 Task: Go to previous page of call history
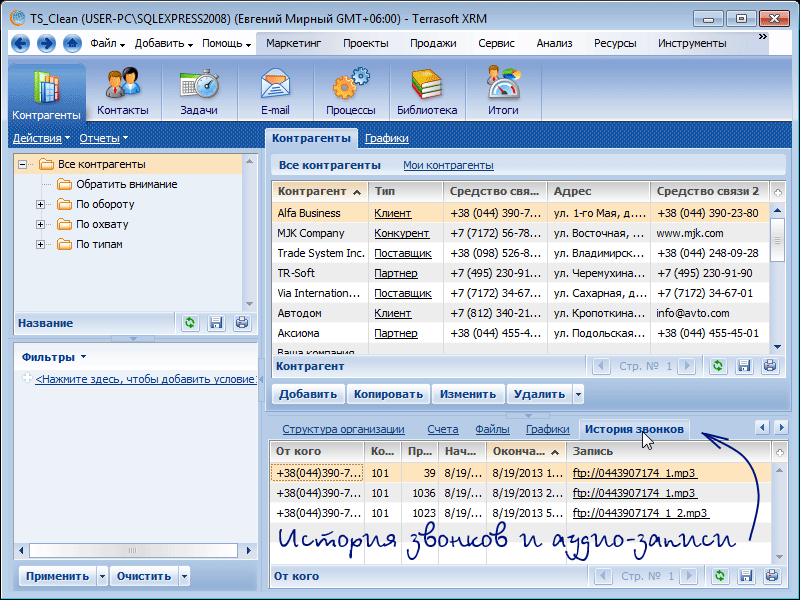tap(603, 576)
